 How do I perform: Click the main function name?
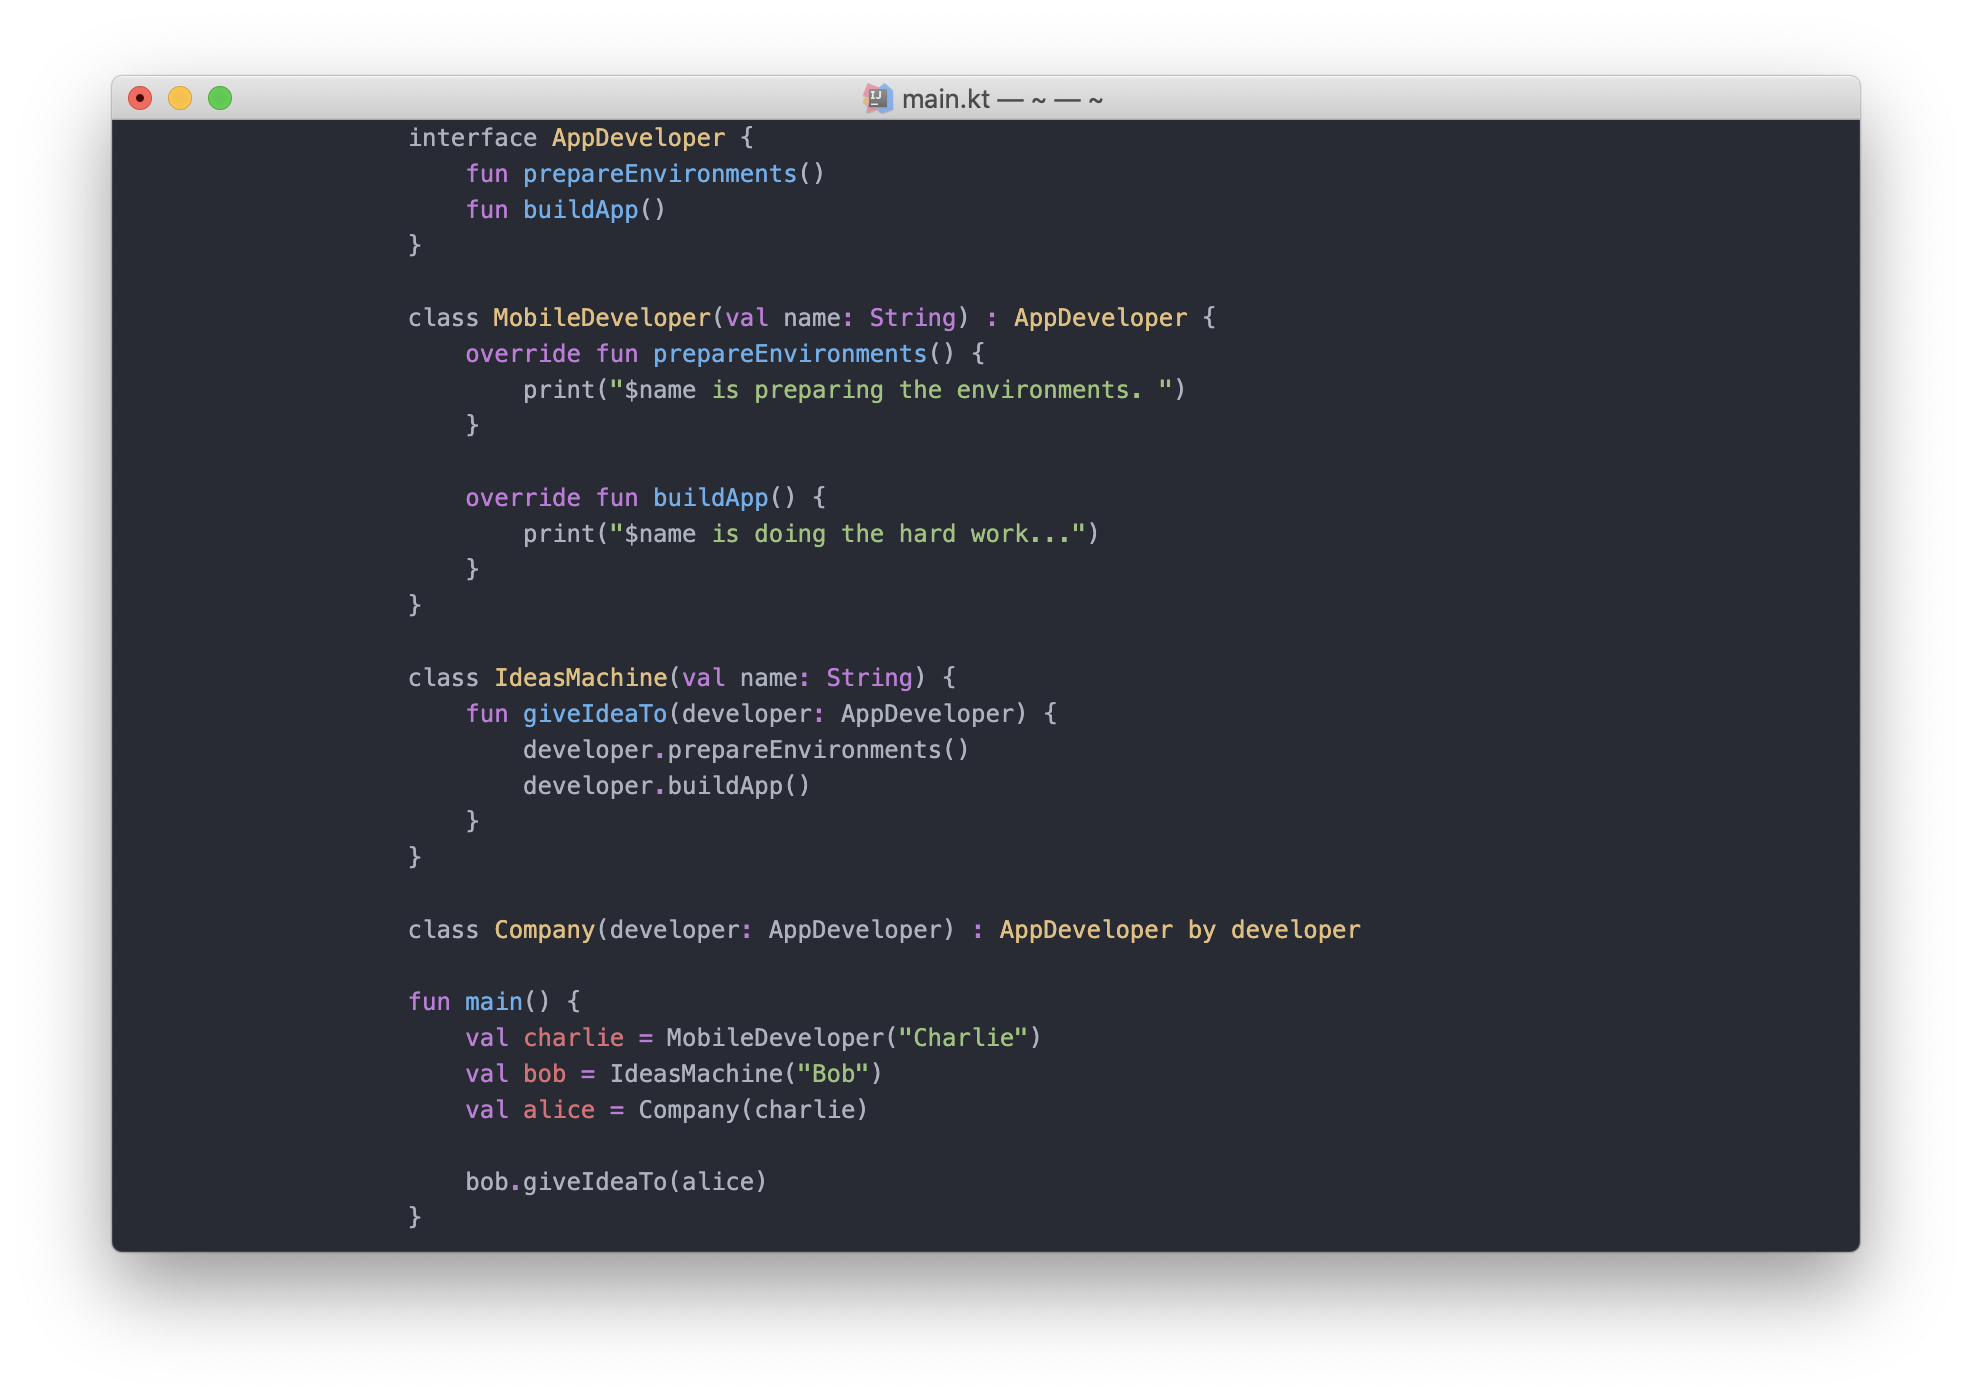pyautogui.click(x=493, y=1002)
